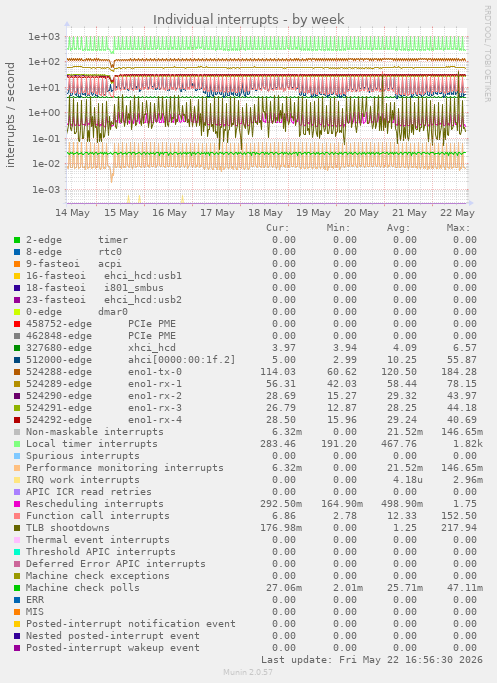
Task: Click the Avg column header
Action: coord(399,228)
